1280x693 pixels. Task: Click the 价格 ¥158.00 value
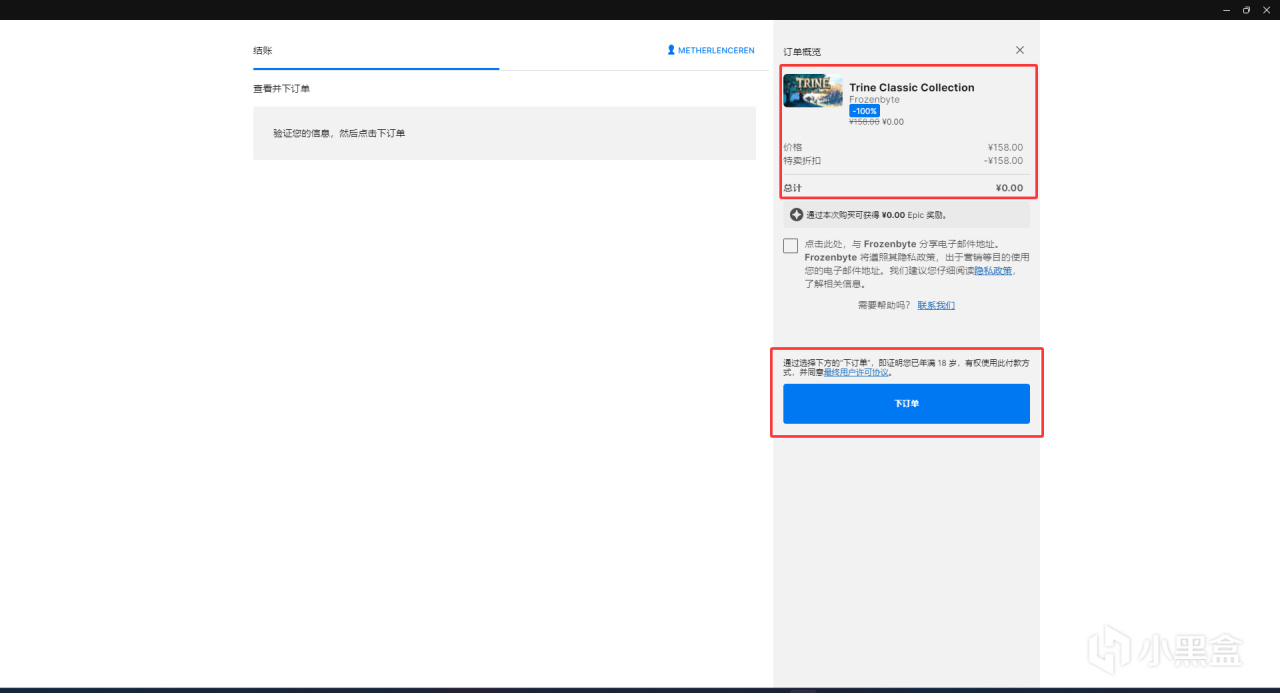point(1005,147)
